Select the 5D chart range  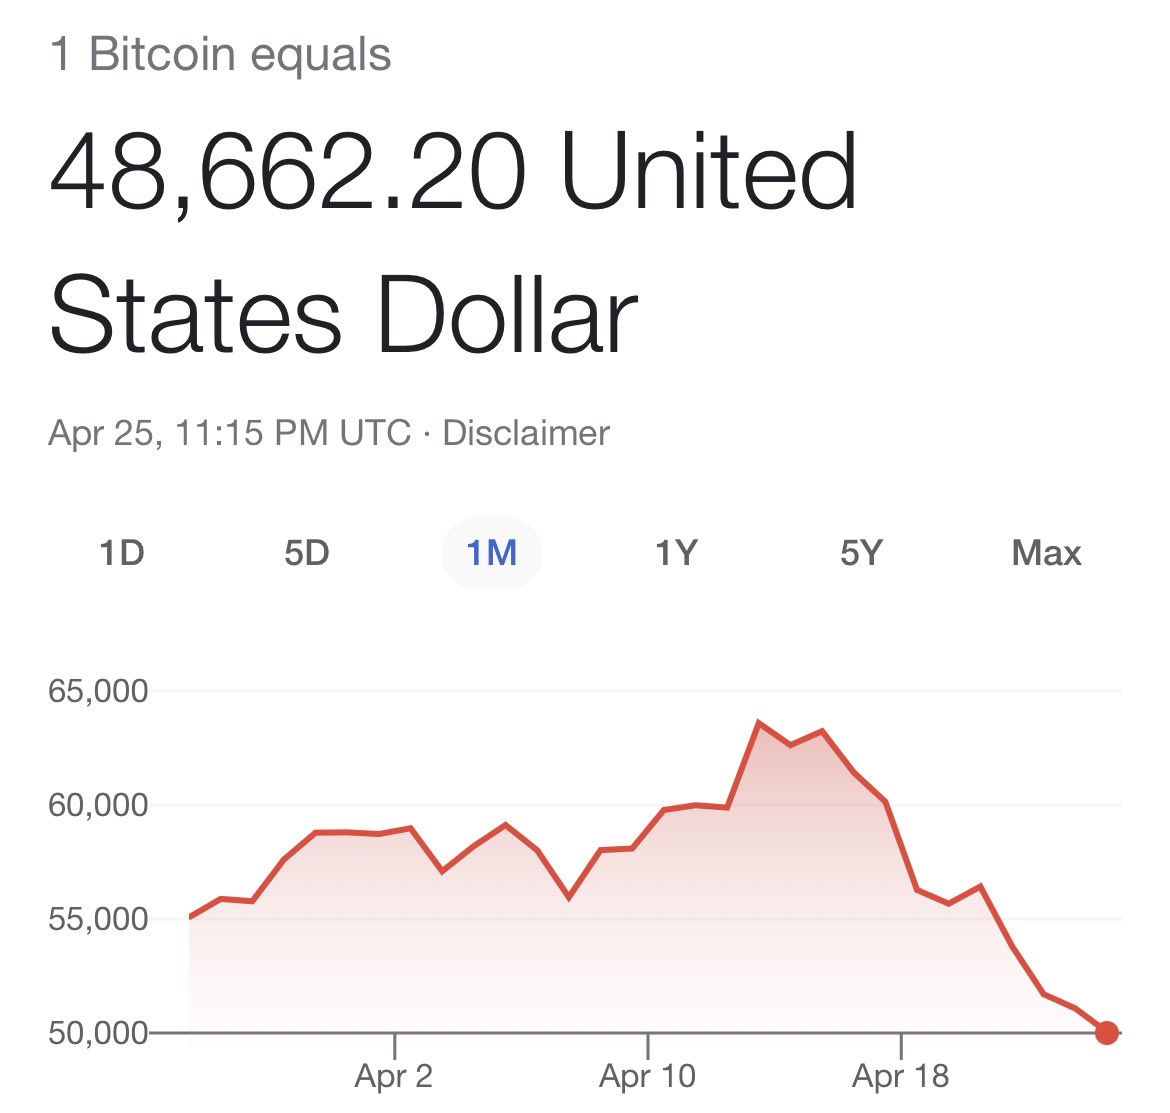[x=307, y=553]
